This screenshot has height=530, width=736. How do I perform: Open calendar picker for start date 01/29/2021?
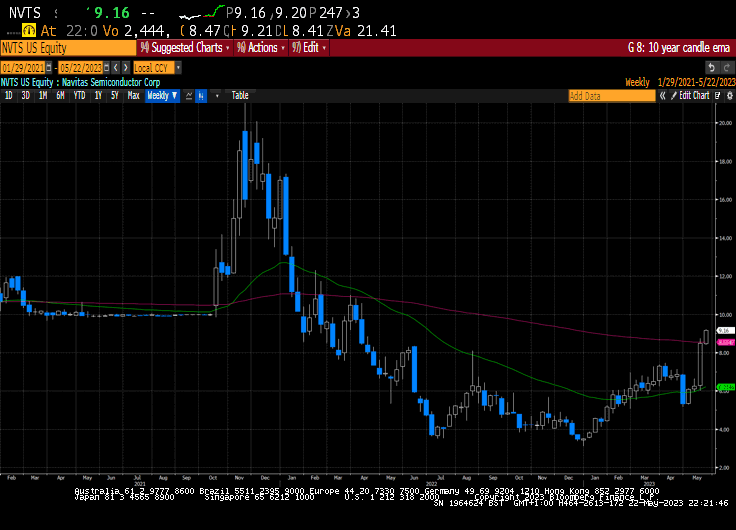(x=49, y=68)
